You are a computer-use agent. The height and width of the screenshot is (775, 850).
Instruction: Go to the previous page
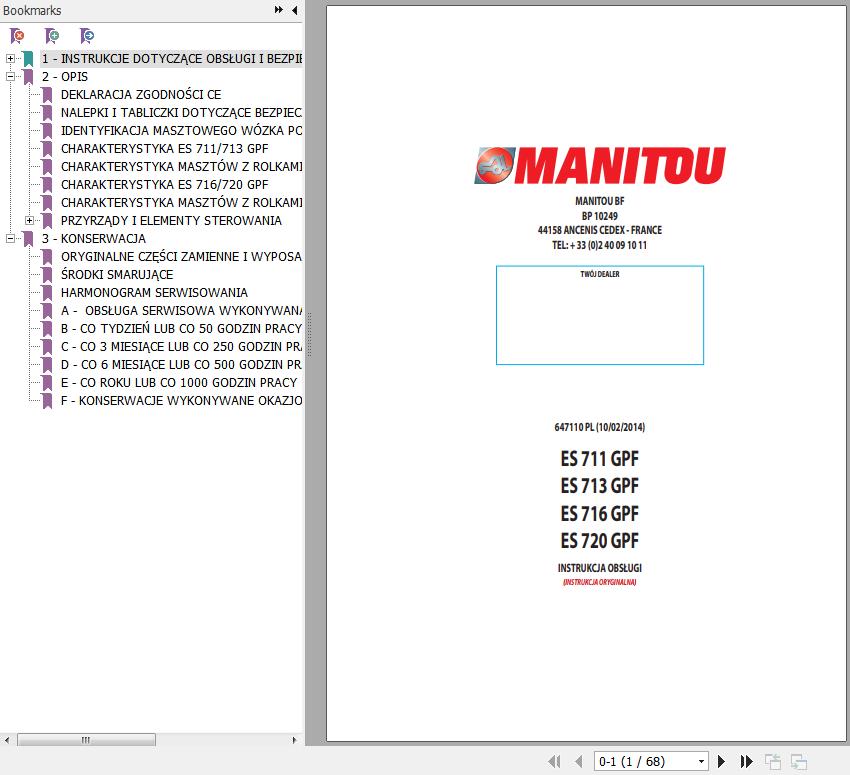tap(578, 761)
